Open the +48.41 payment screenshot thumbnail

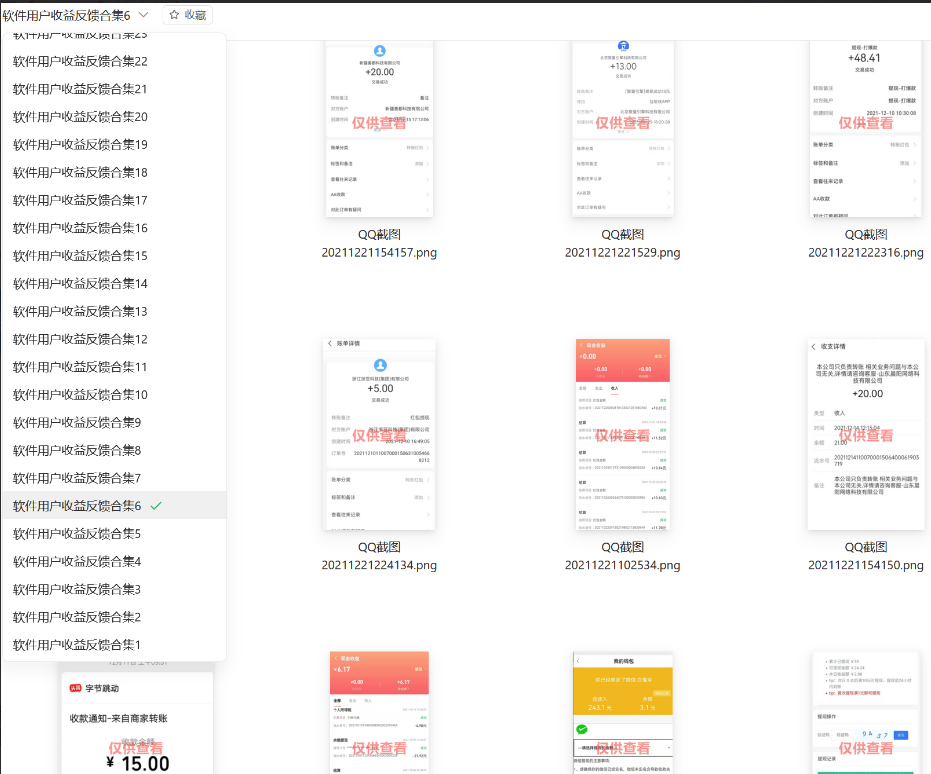pyautogui.click(x=865, y=128)
